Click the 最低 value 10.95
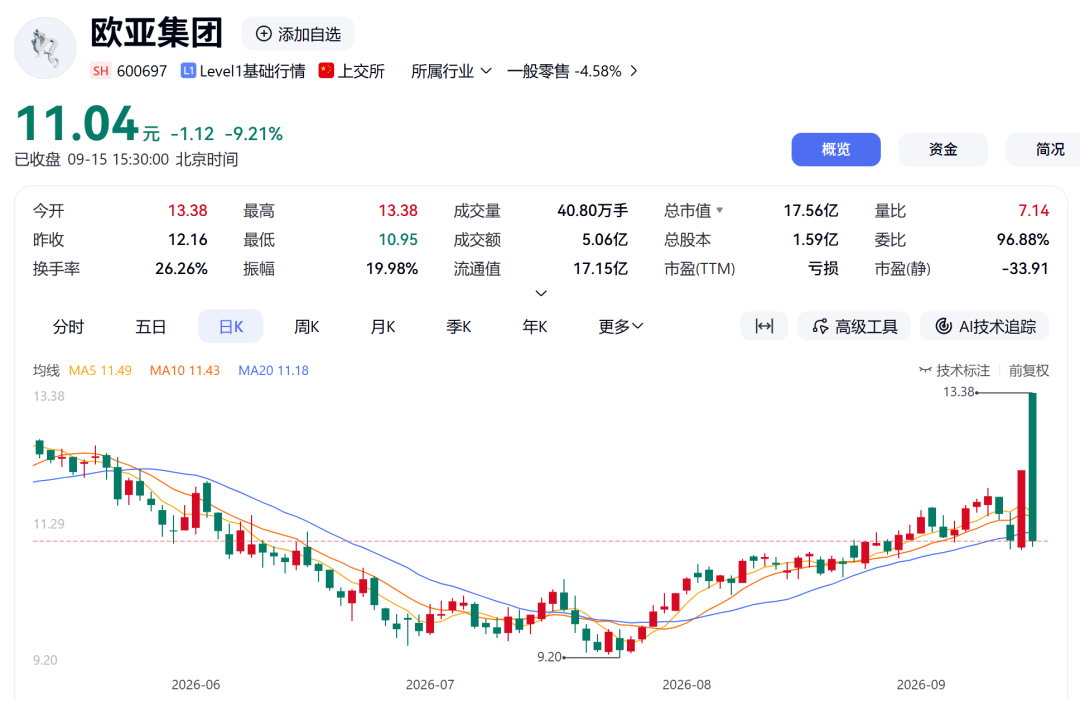Screen dimensions: 1080x701 pos(398,240)
